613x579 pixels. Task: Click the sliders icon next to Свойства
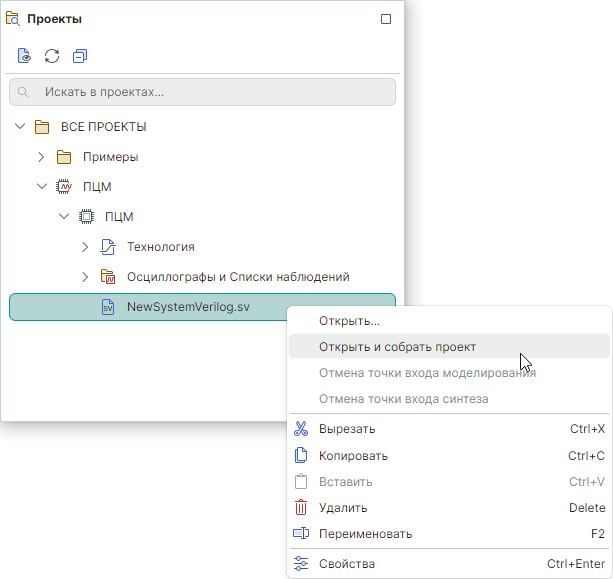(300, 564)
